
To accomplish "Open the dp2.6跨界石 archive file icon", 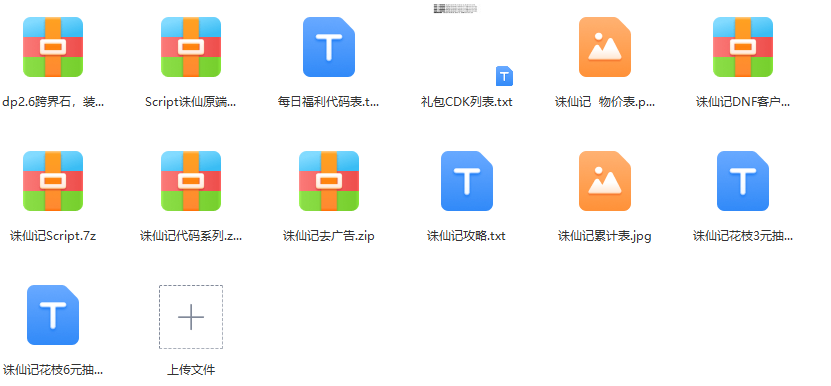I will tap(53, 47).
